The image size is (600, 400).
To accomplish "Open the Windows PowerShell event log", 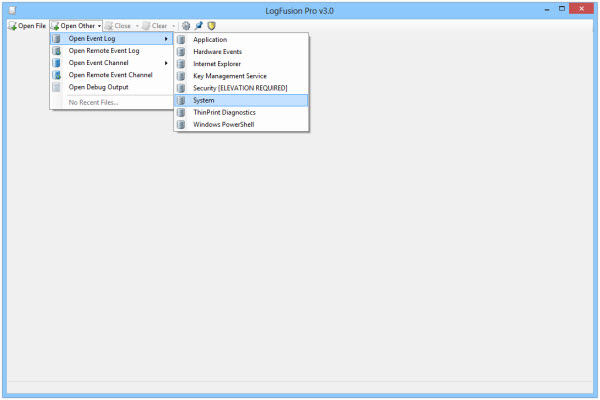I will pyautogui.click(x=241, y=124).
